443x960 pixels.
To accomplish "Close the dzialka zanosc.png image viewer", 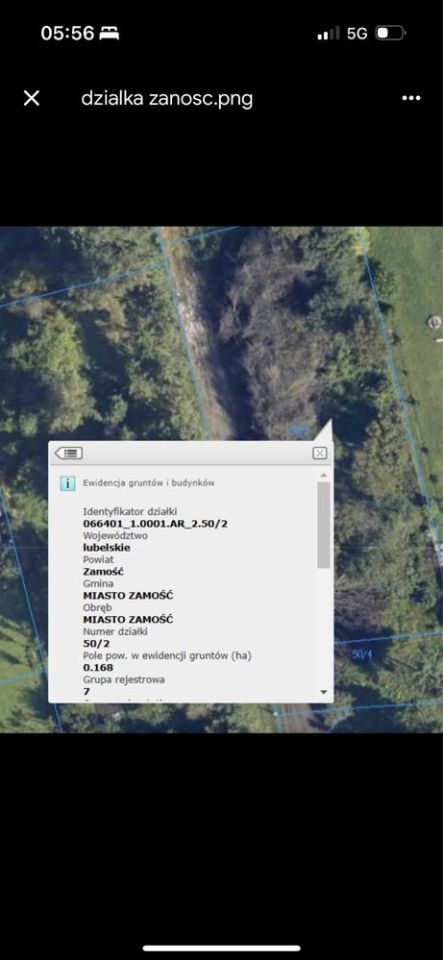I will pos(31,98).
